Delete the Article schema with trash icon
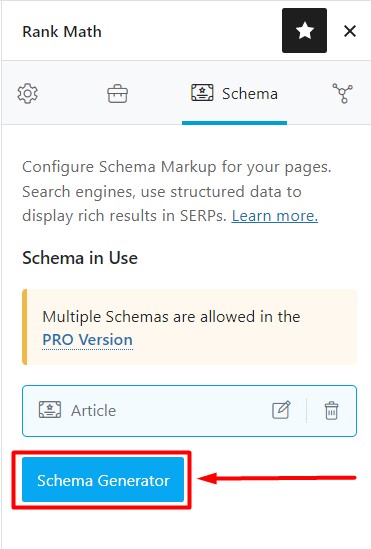371x549 pixels. click(331, 410)
